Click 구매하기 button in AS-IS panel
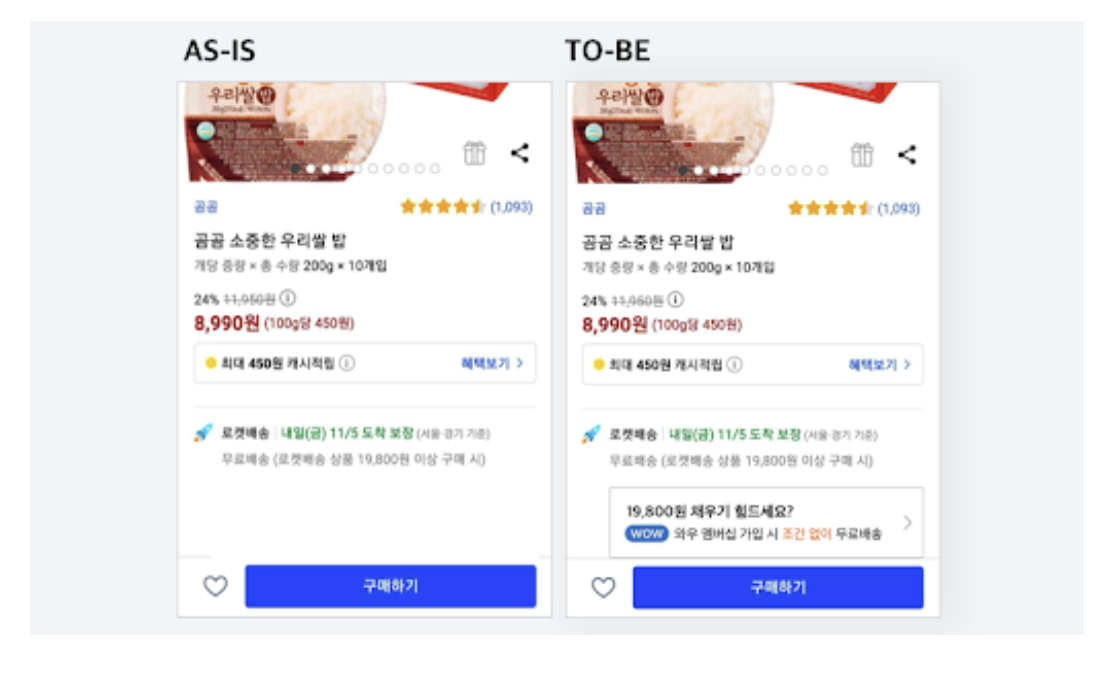 pyautogui.click(x=390, y=586)
